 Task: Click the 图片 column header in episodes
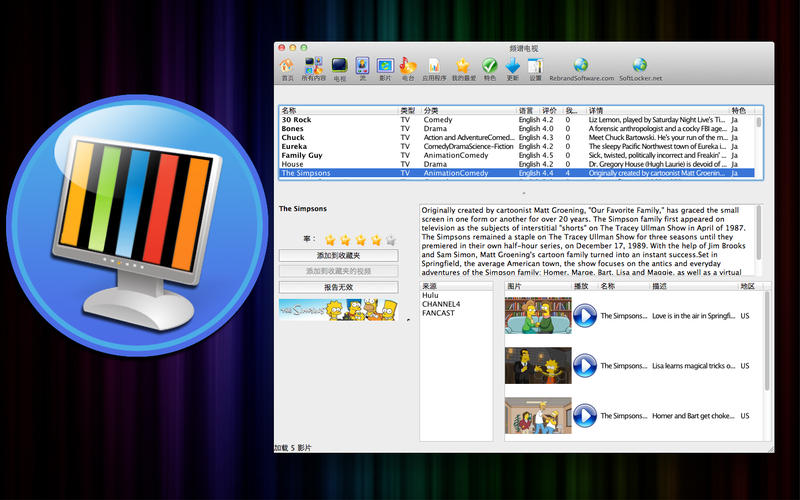point(538,286)
